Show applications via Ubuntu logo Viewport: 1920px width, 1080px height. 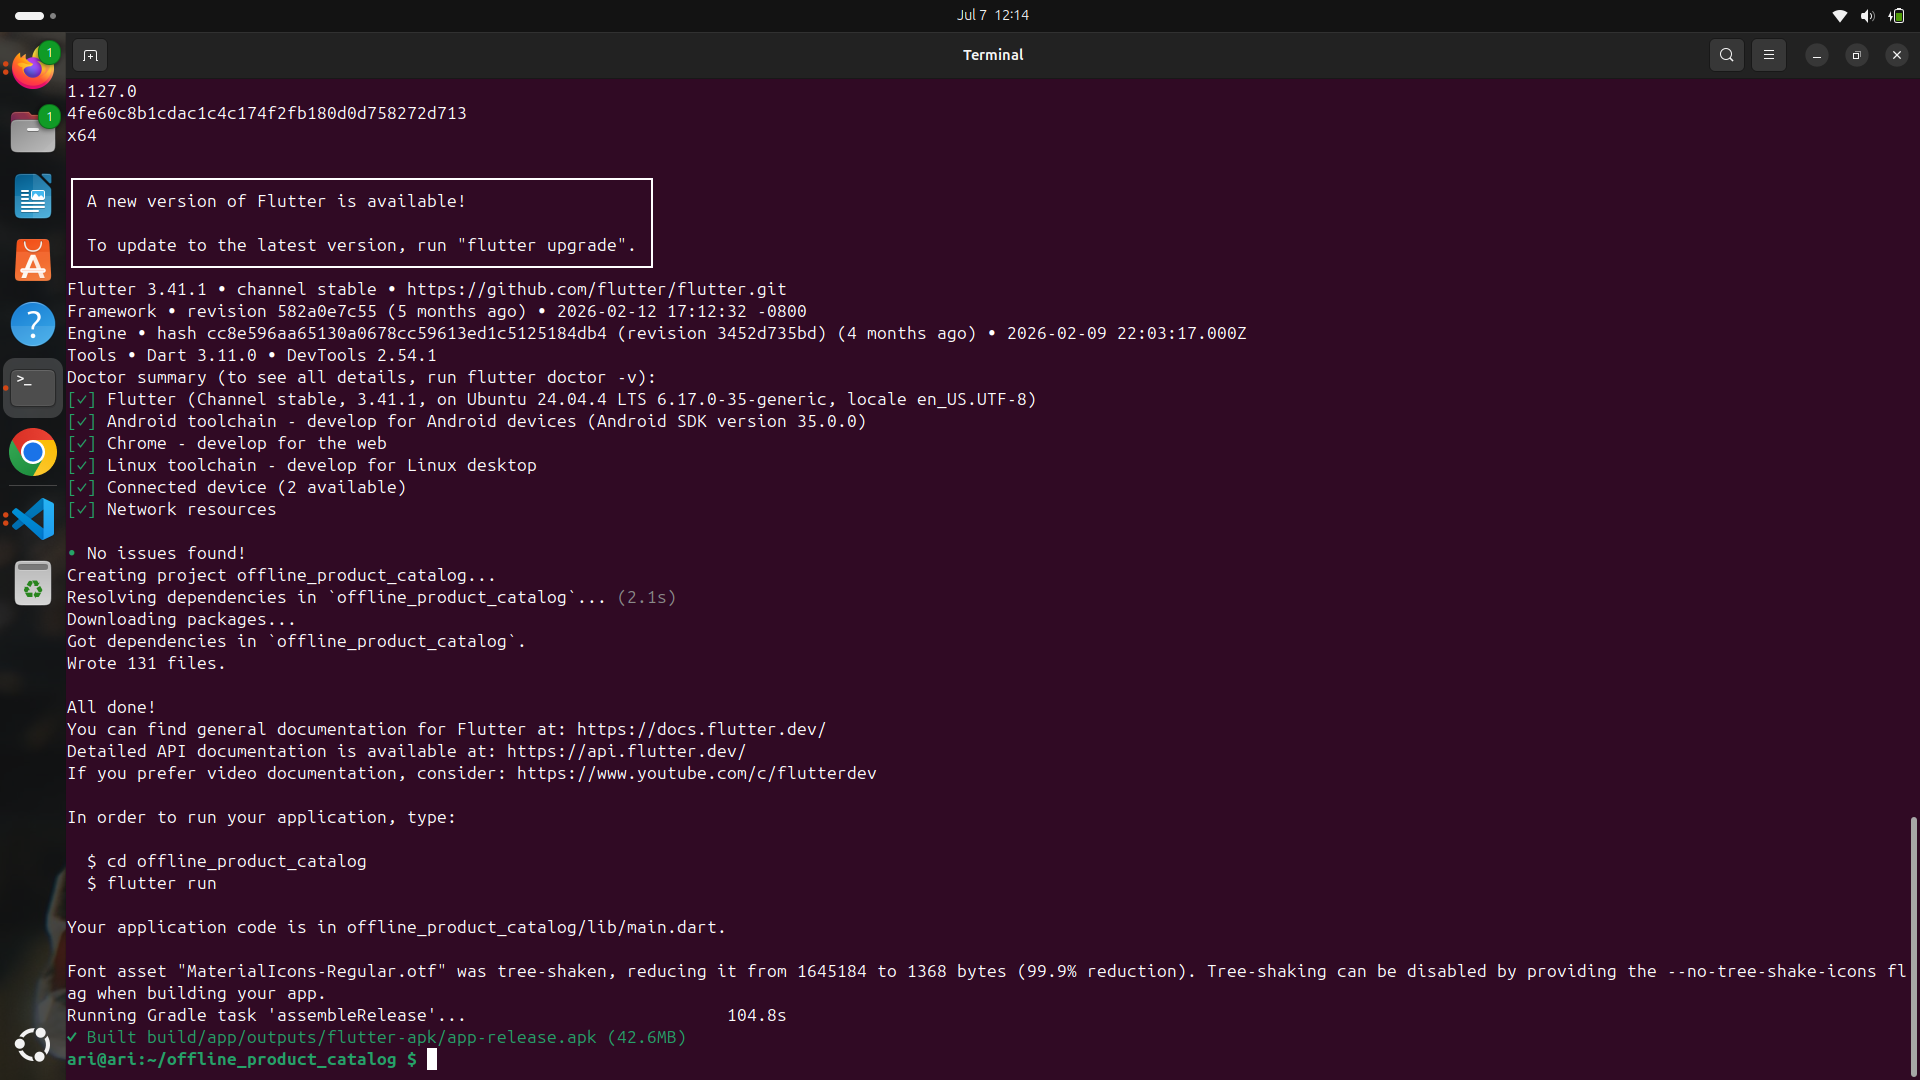pos(33,1045)
